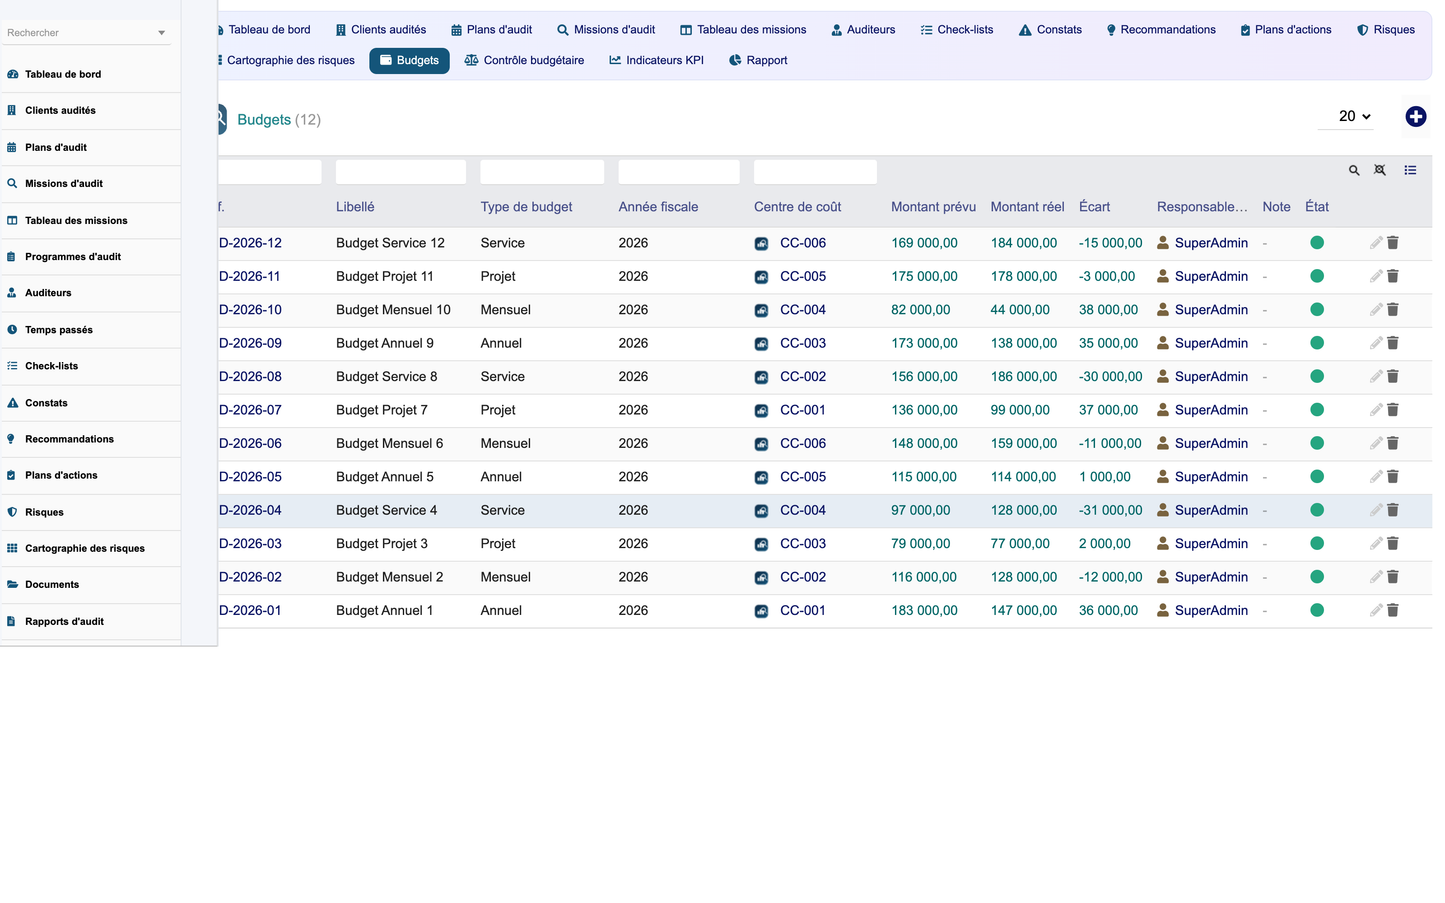Open the D-2026-04 reference link
The image size is (1445, 903).
point(250,510)
